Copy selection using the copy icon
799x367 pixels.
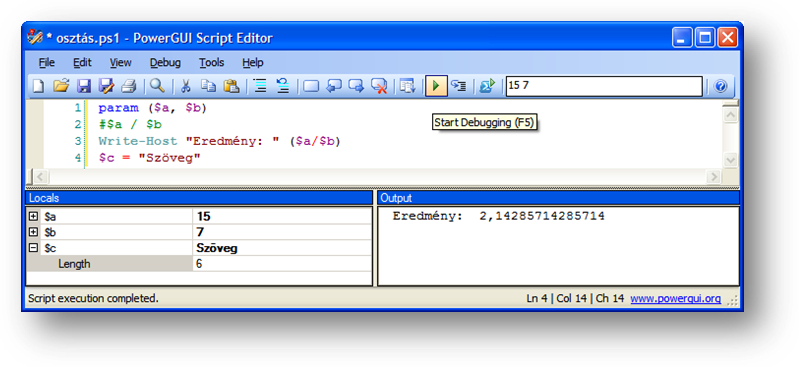coord(208,86)
